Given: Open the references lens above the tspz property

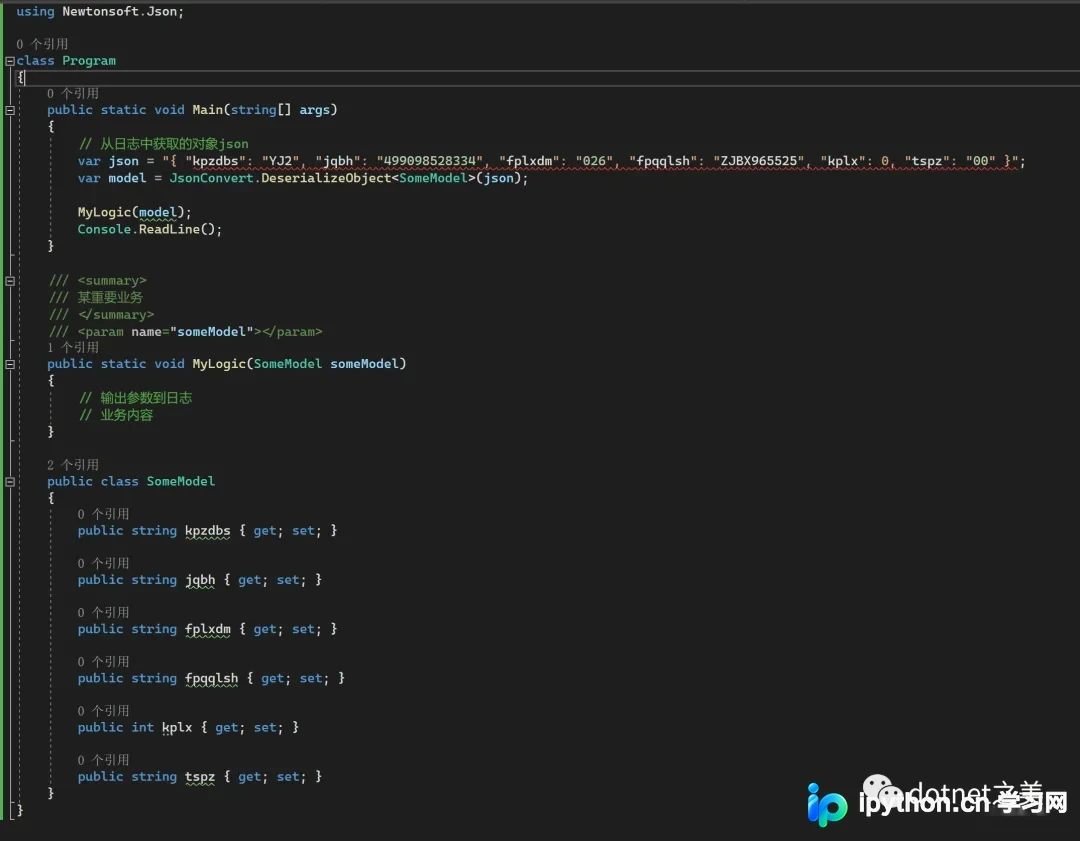Looking at the screenshot, I should click(x=103, y=760).
